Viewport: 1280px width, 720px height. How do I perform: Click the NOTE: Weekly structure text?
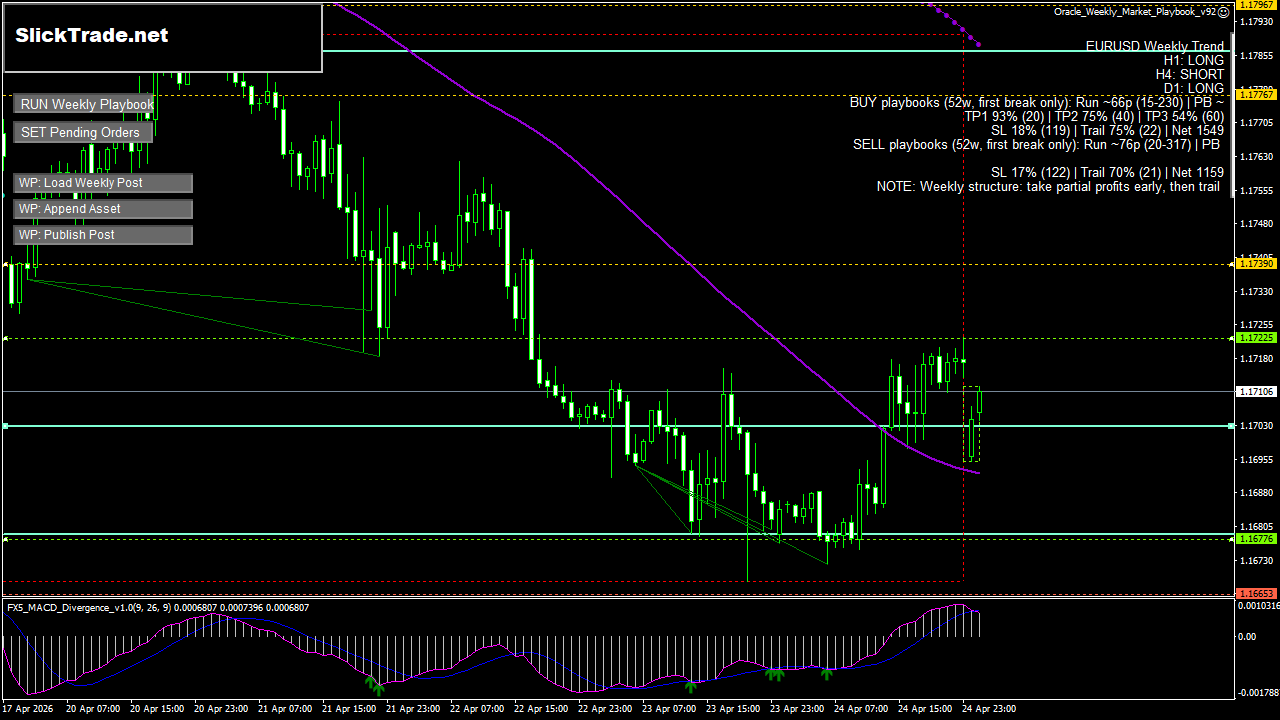point(1048,186)
